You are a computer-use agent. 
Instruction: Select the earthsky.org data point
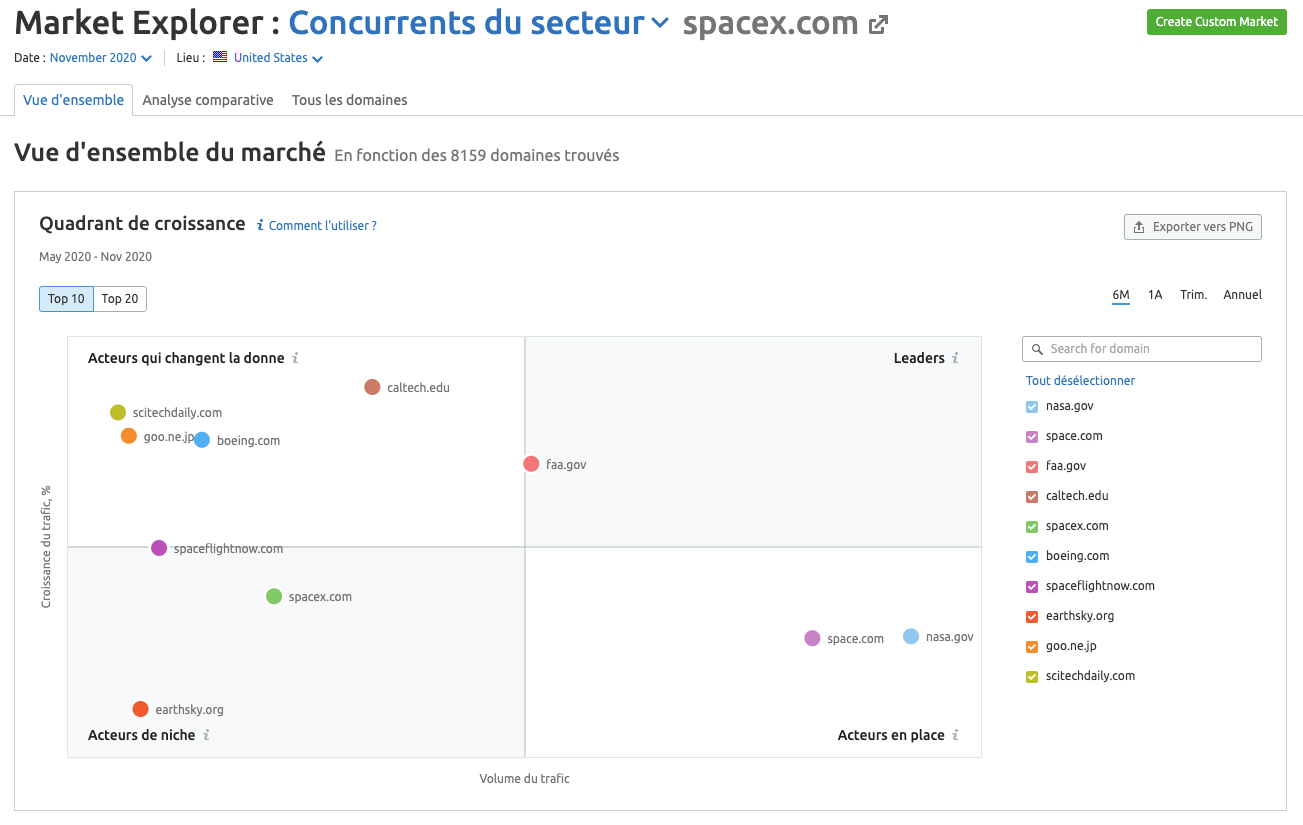140,709
